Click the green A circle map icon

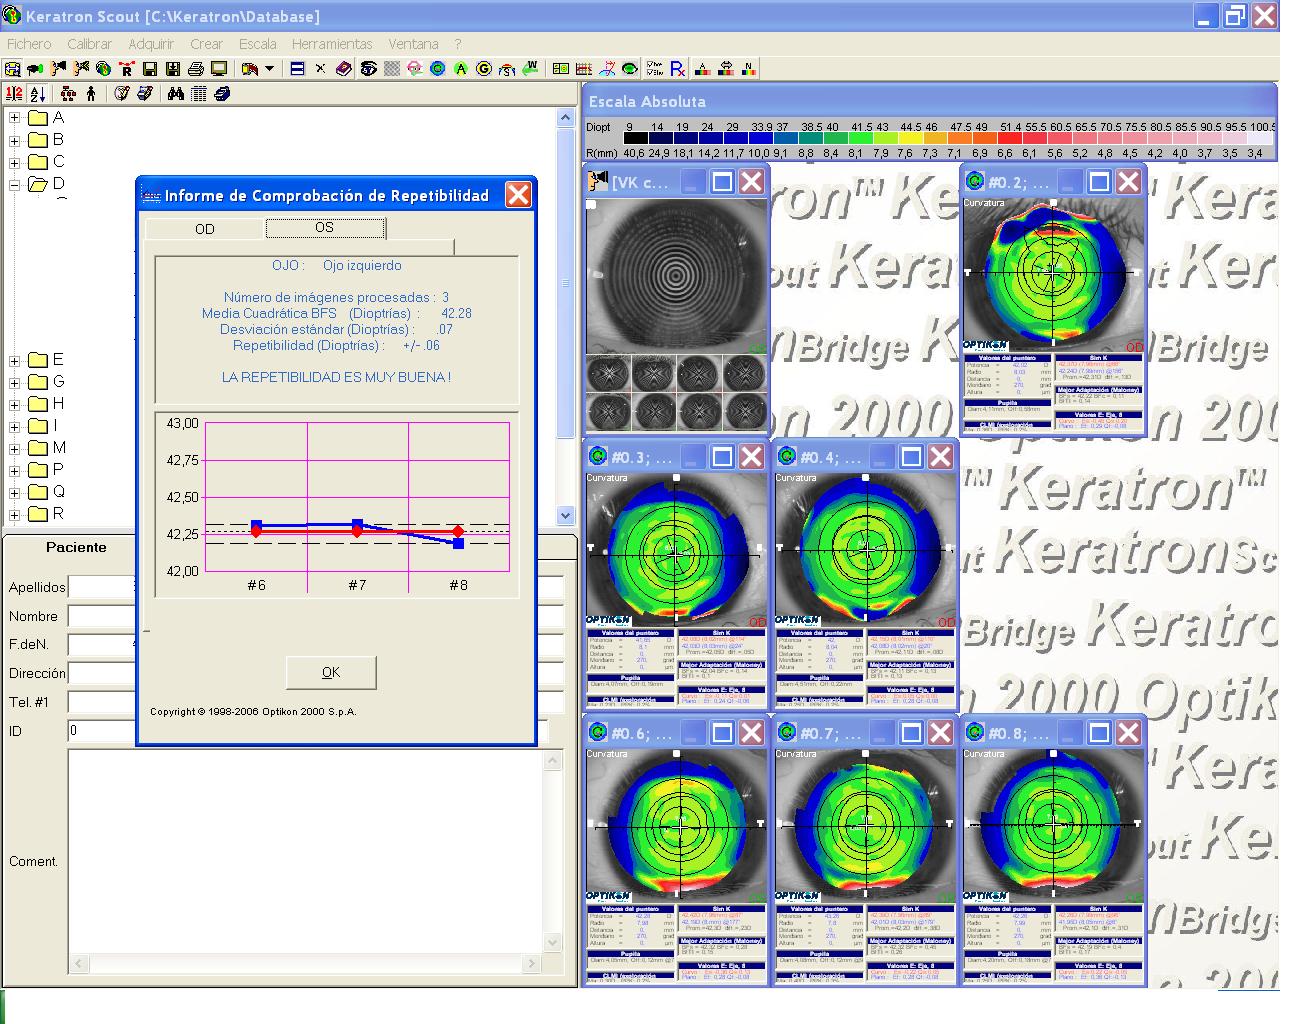tap(461, 69)
